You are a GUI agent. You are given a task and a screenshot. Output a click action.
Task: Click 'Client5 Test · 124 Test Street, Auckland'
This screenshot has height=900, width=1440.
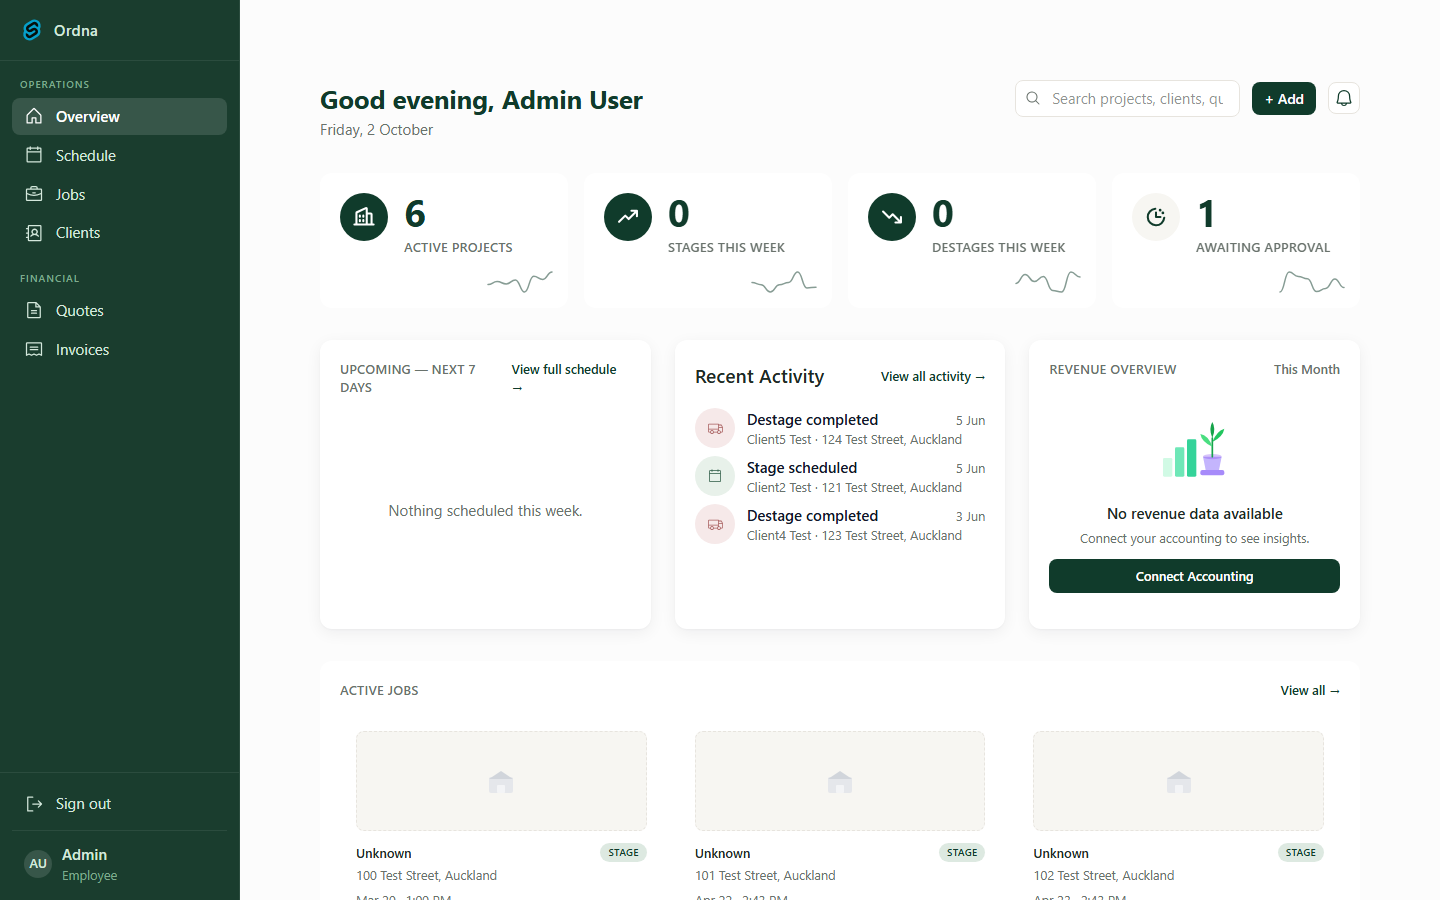(x=854, y=440)
